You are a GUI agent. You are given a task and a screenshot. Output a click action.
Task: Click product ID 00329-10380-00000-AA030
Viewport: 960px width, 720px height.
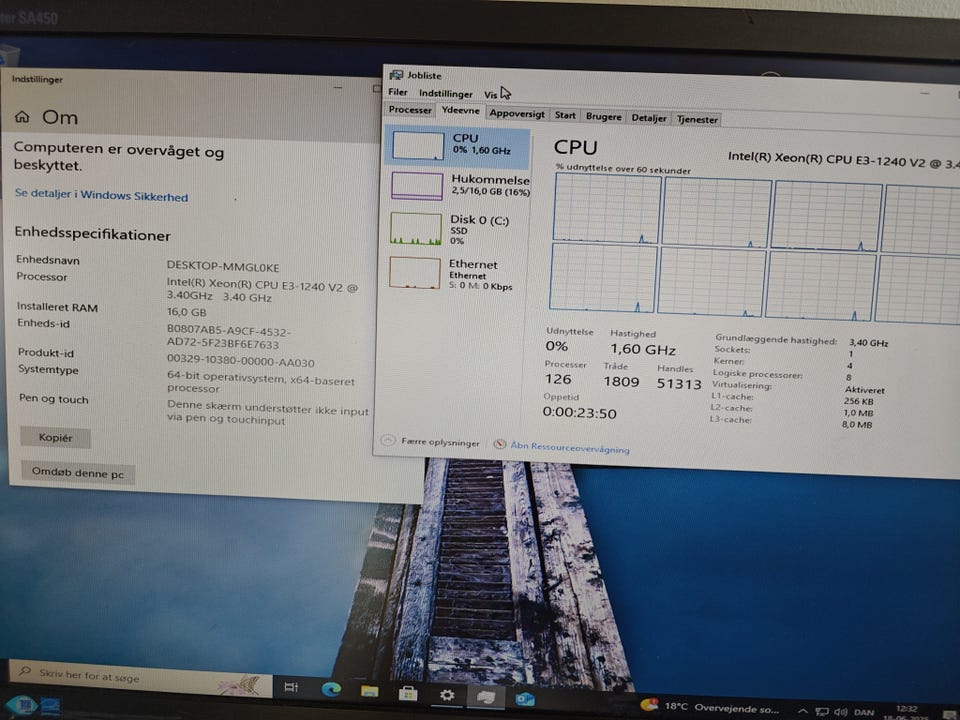241,361
